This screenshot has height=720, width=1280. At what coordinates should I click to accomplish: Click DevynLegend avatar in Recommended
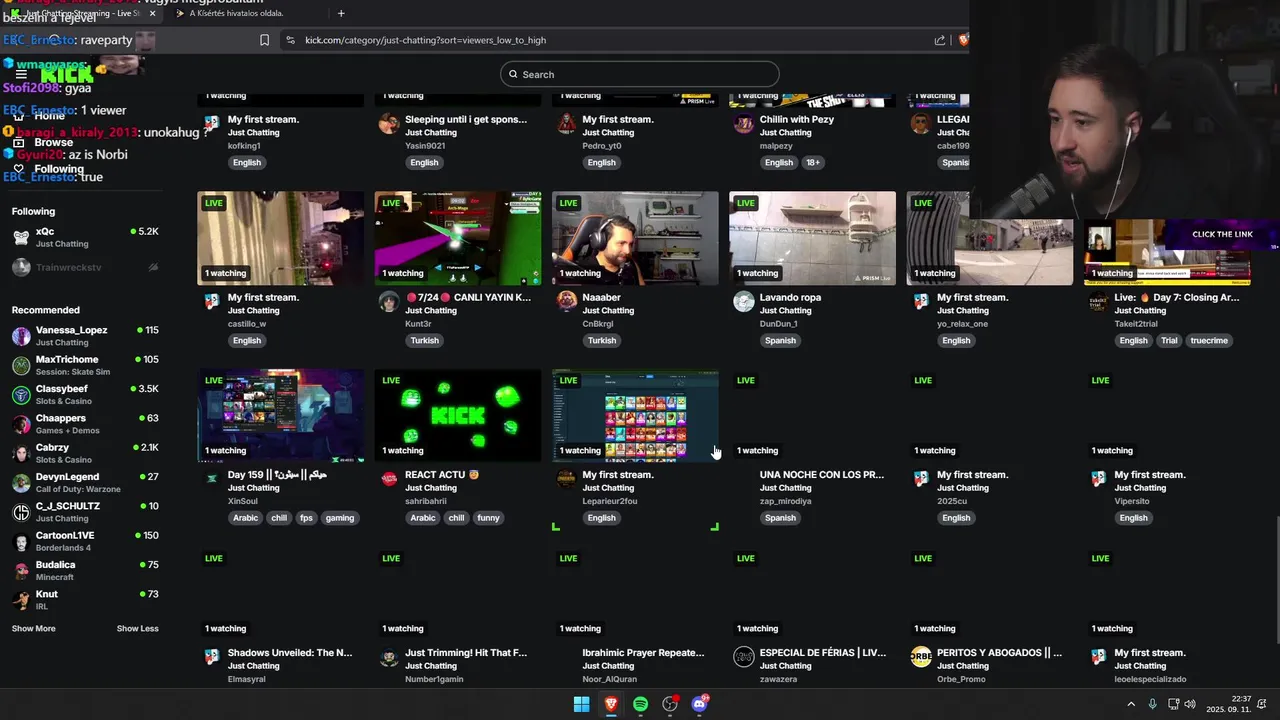(21, 483)
